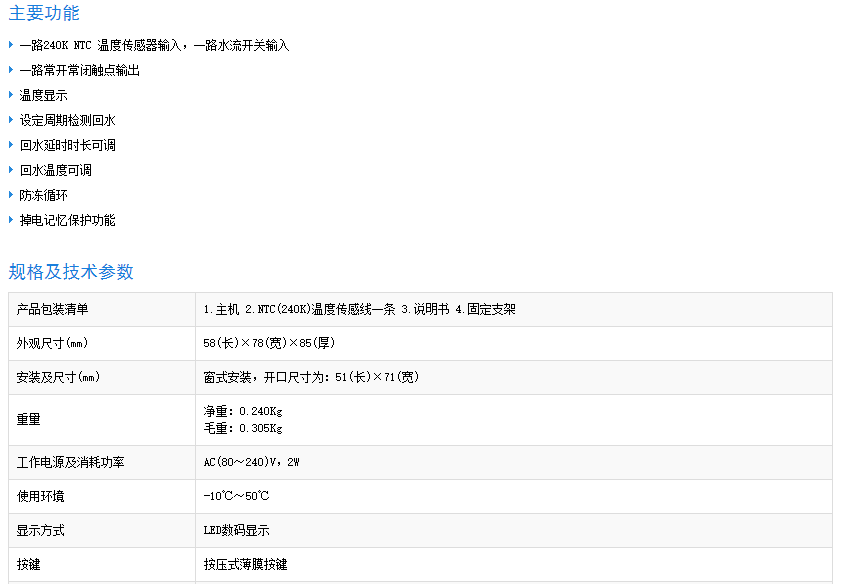Click the 按键 table cell

point(102,565)
